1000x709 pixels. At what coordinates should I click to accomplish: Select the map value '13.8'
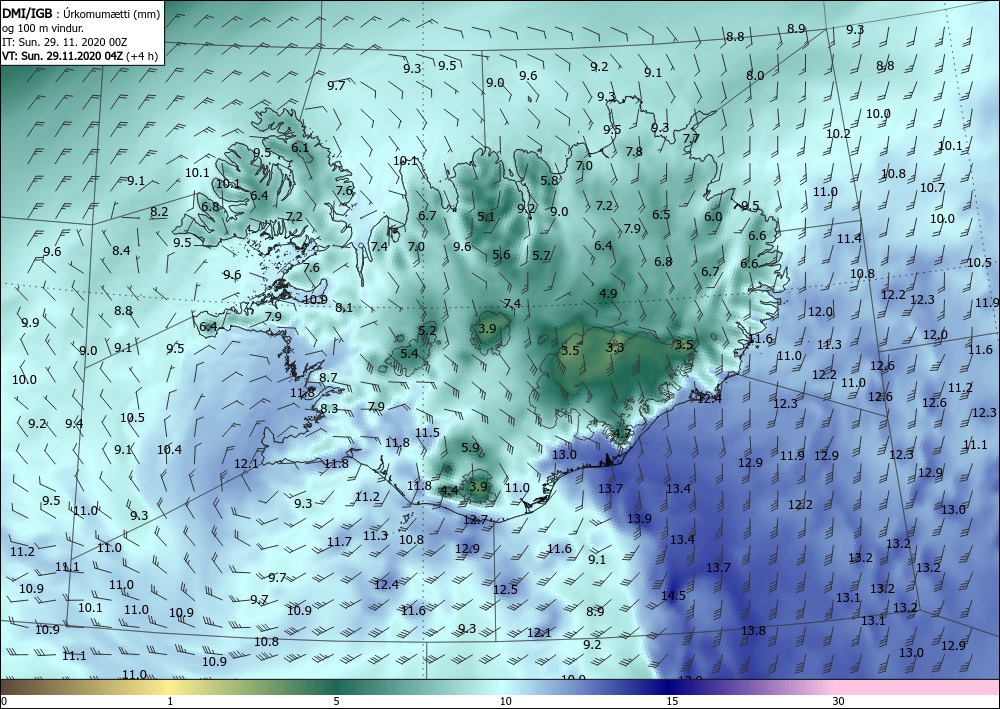coord(753,630)
